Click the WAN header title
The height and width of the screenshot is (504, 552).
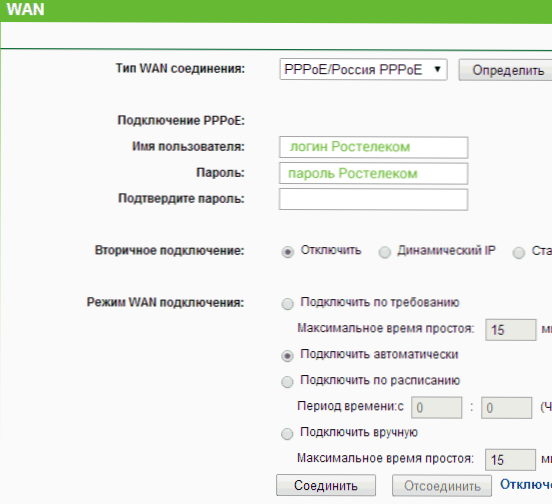coord(25,9)
